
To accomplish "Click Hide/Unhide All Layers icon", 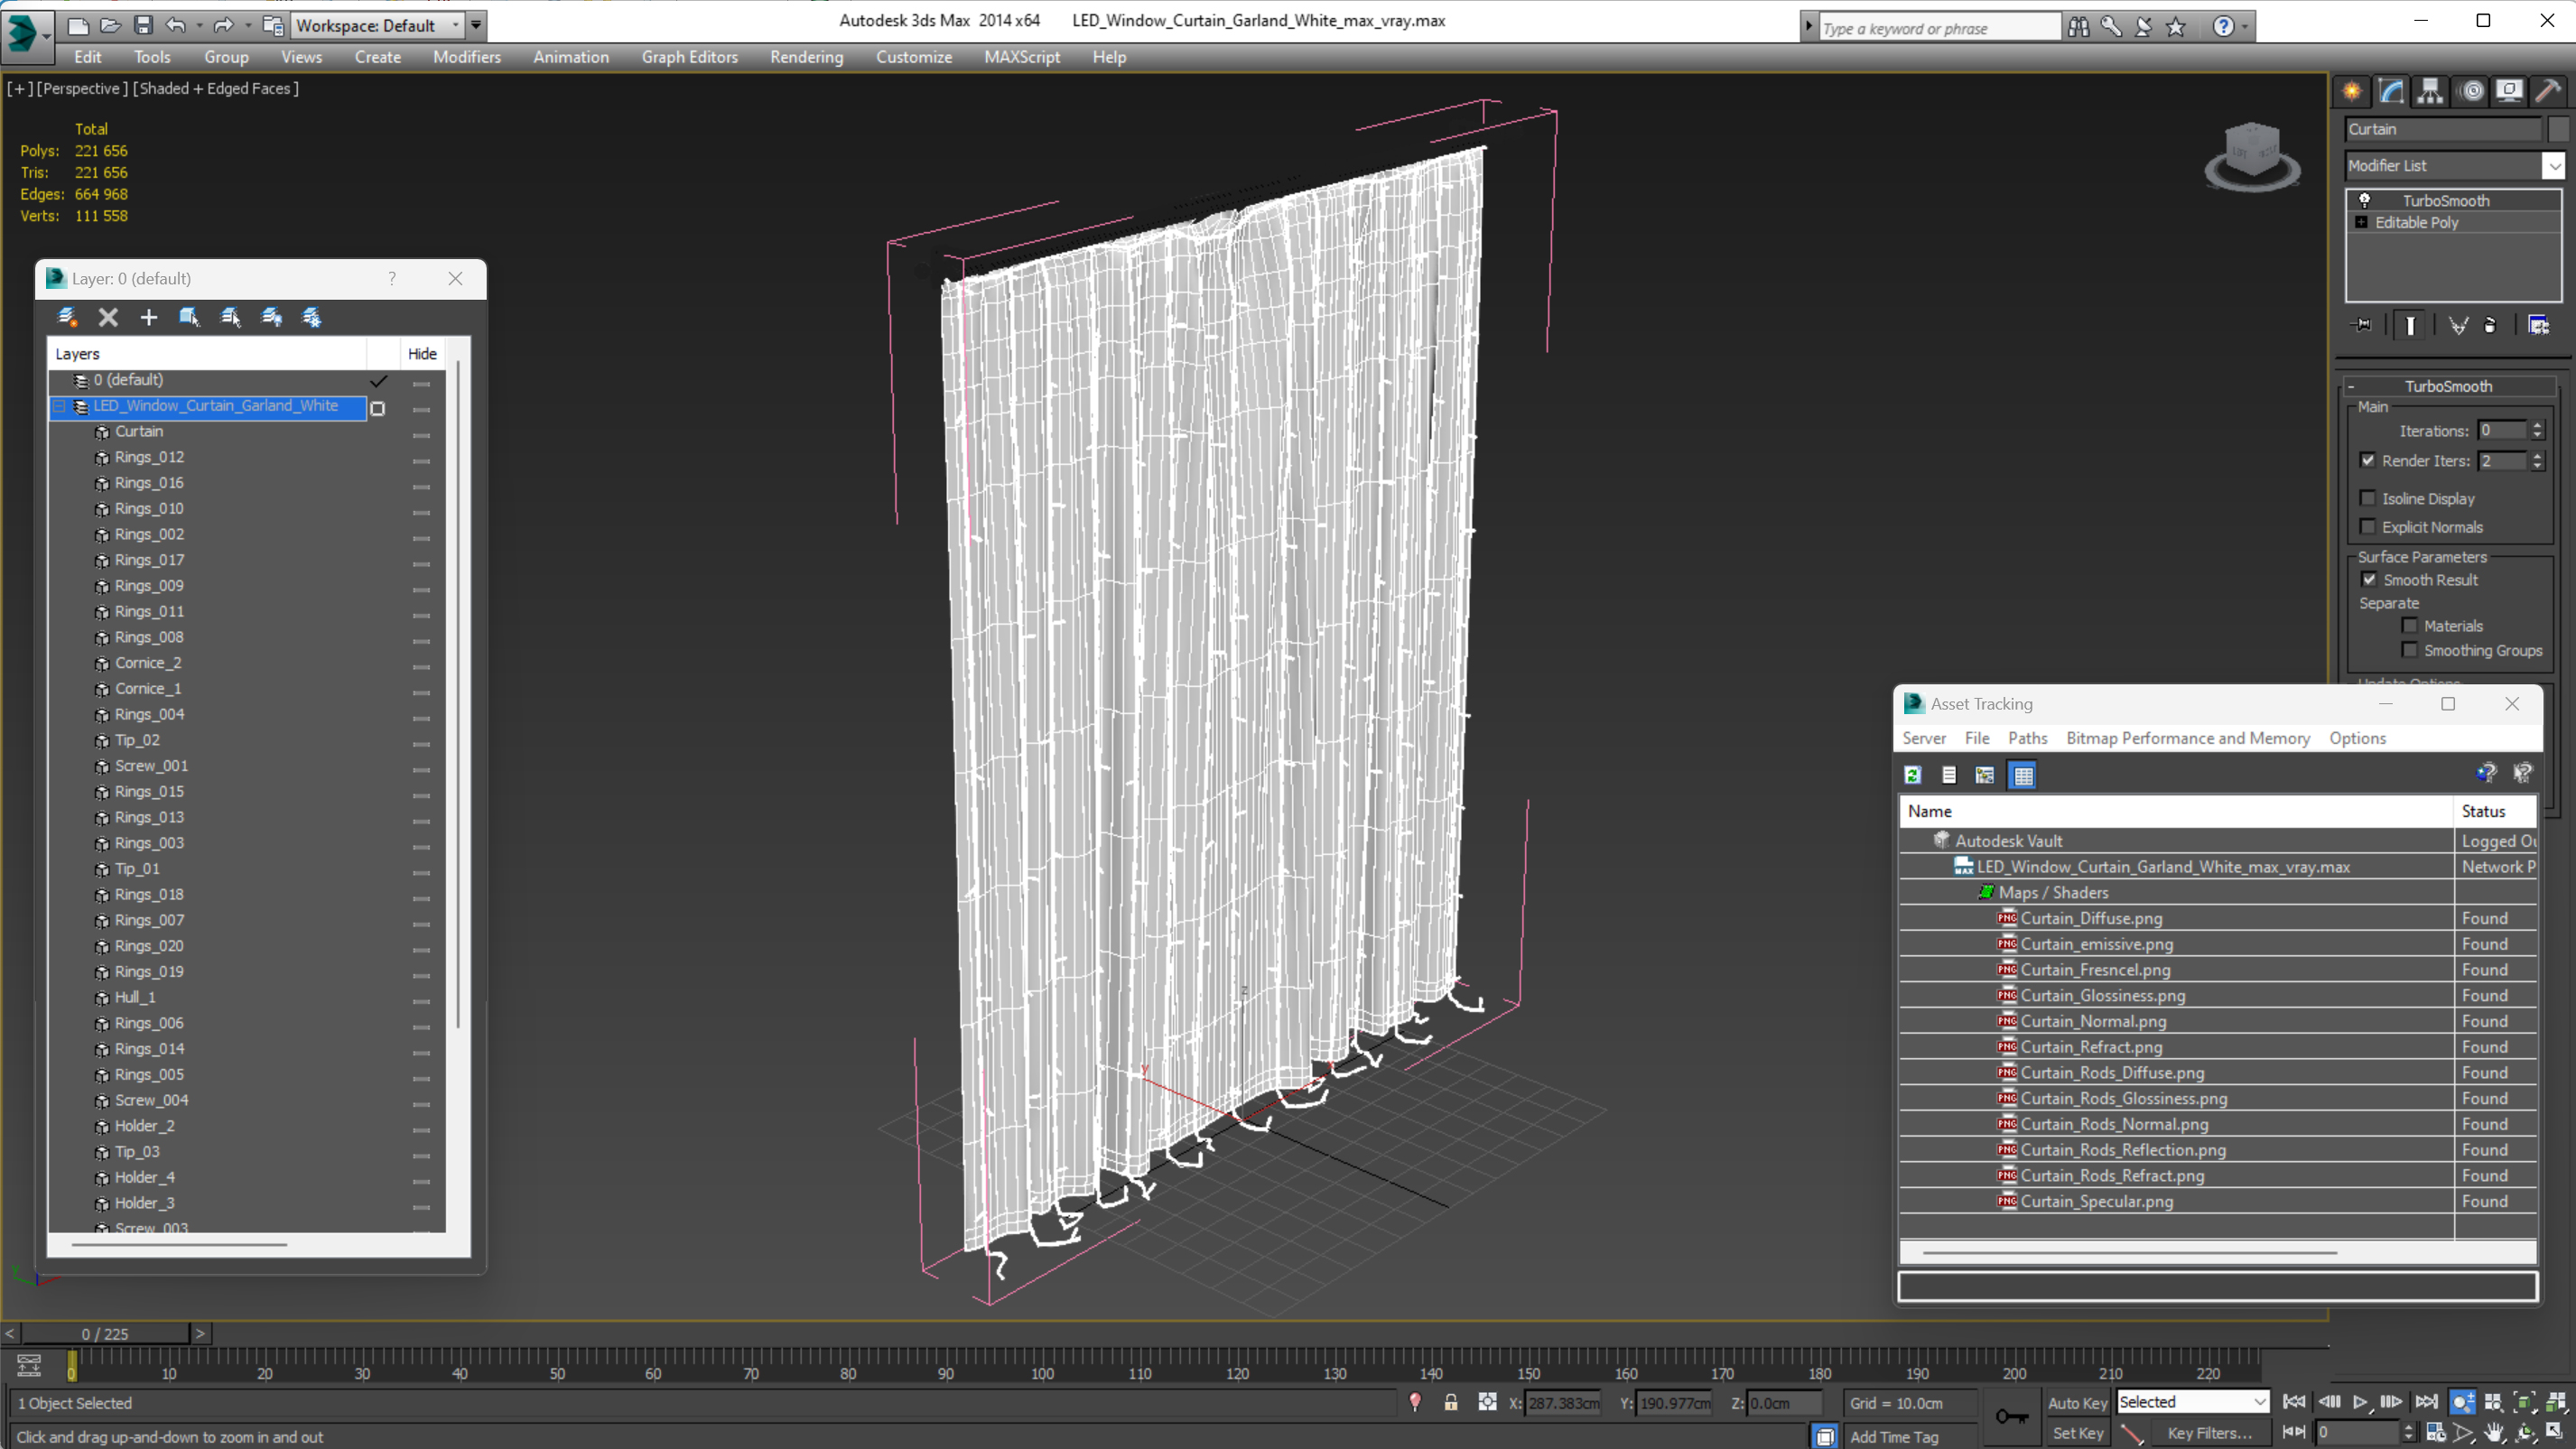I will 271,317.
